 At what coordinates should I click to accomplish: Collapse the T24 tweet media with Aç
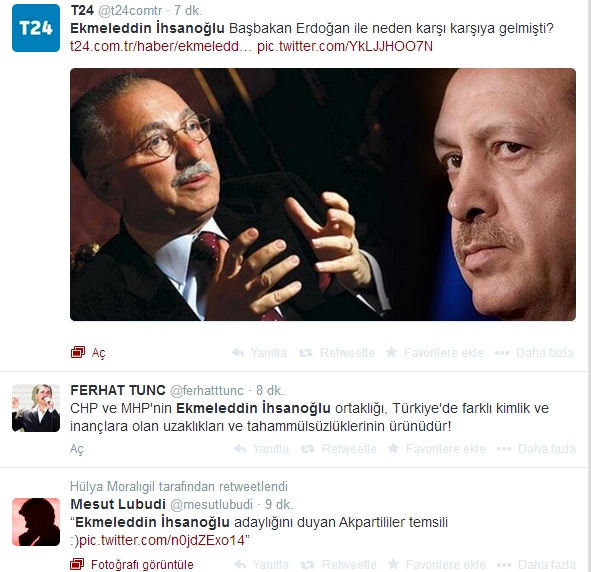point(88,353)
